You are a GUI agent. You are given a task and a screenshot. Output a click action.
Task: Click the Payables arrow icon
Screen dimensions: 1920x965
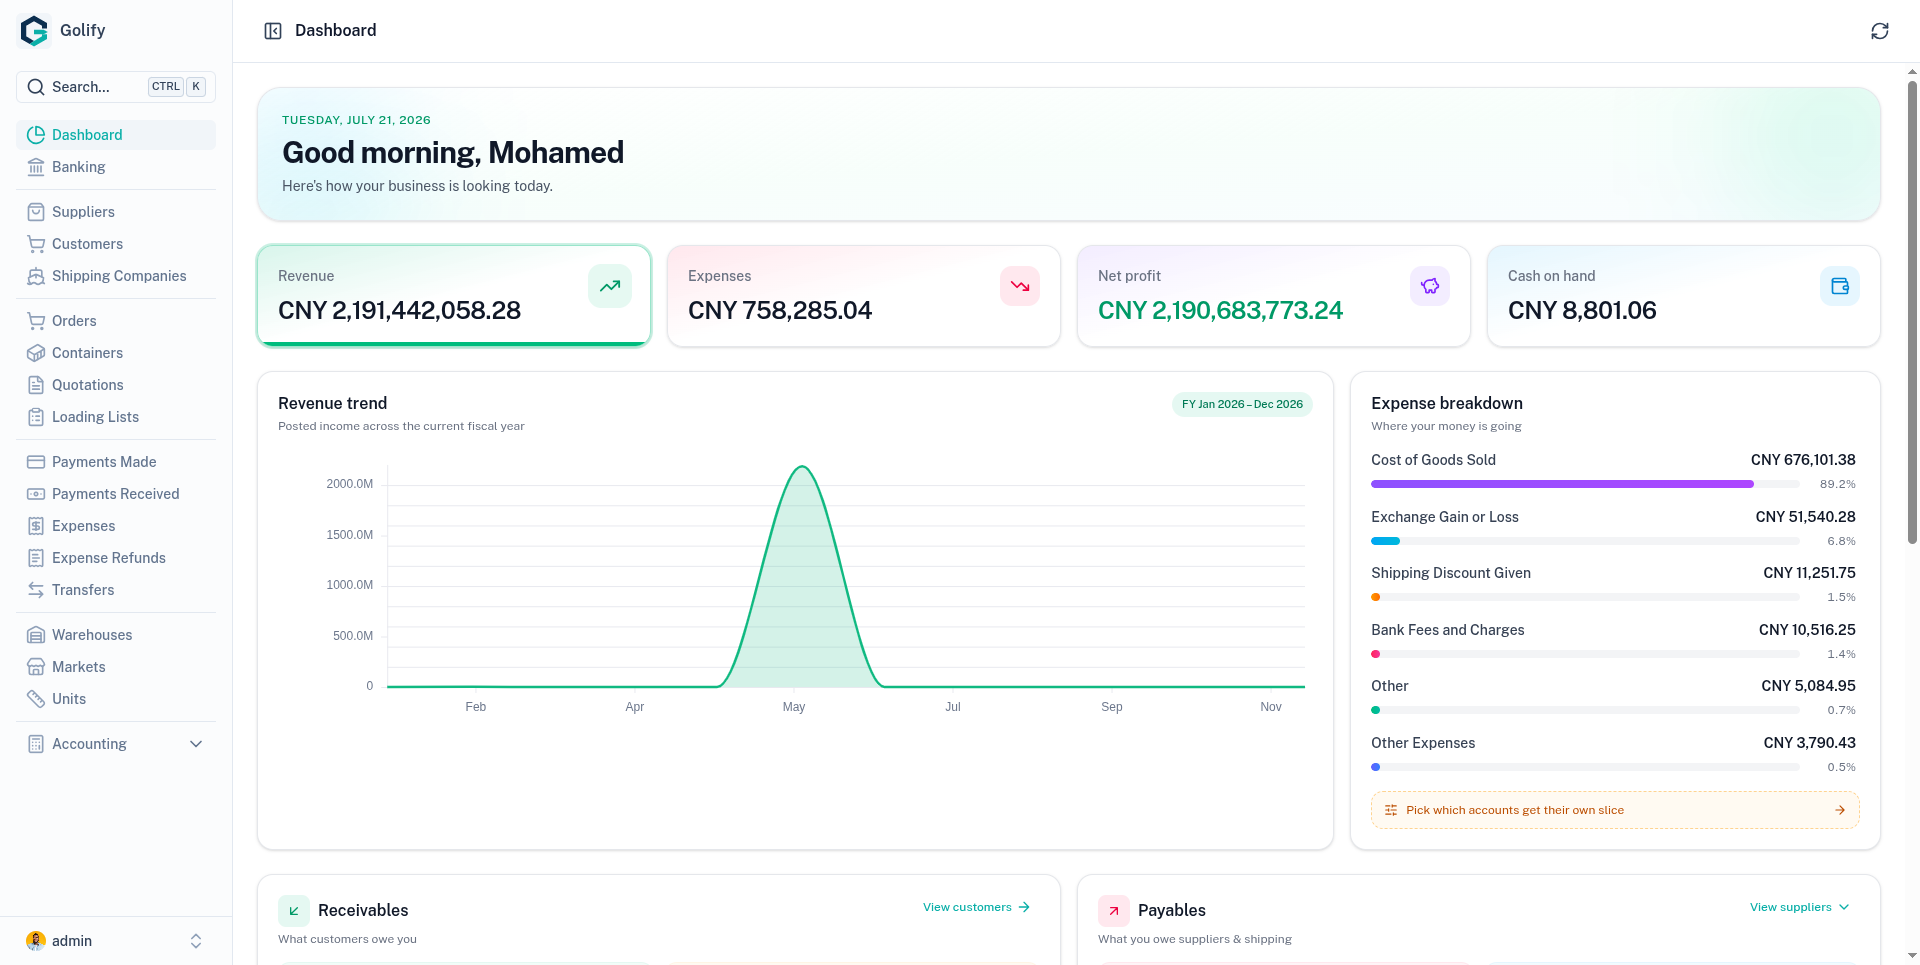1114,911
